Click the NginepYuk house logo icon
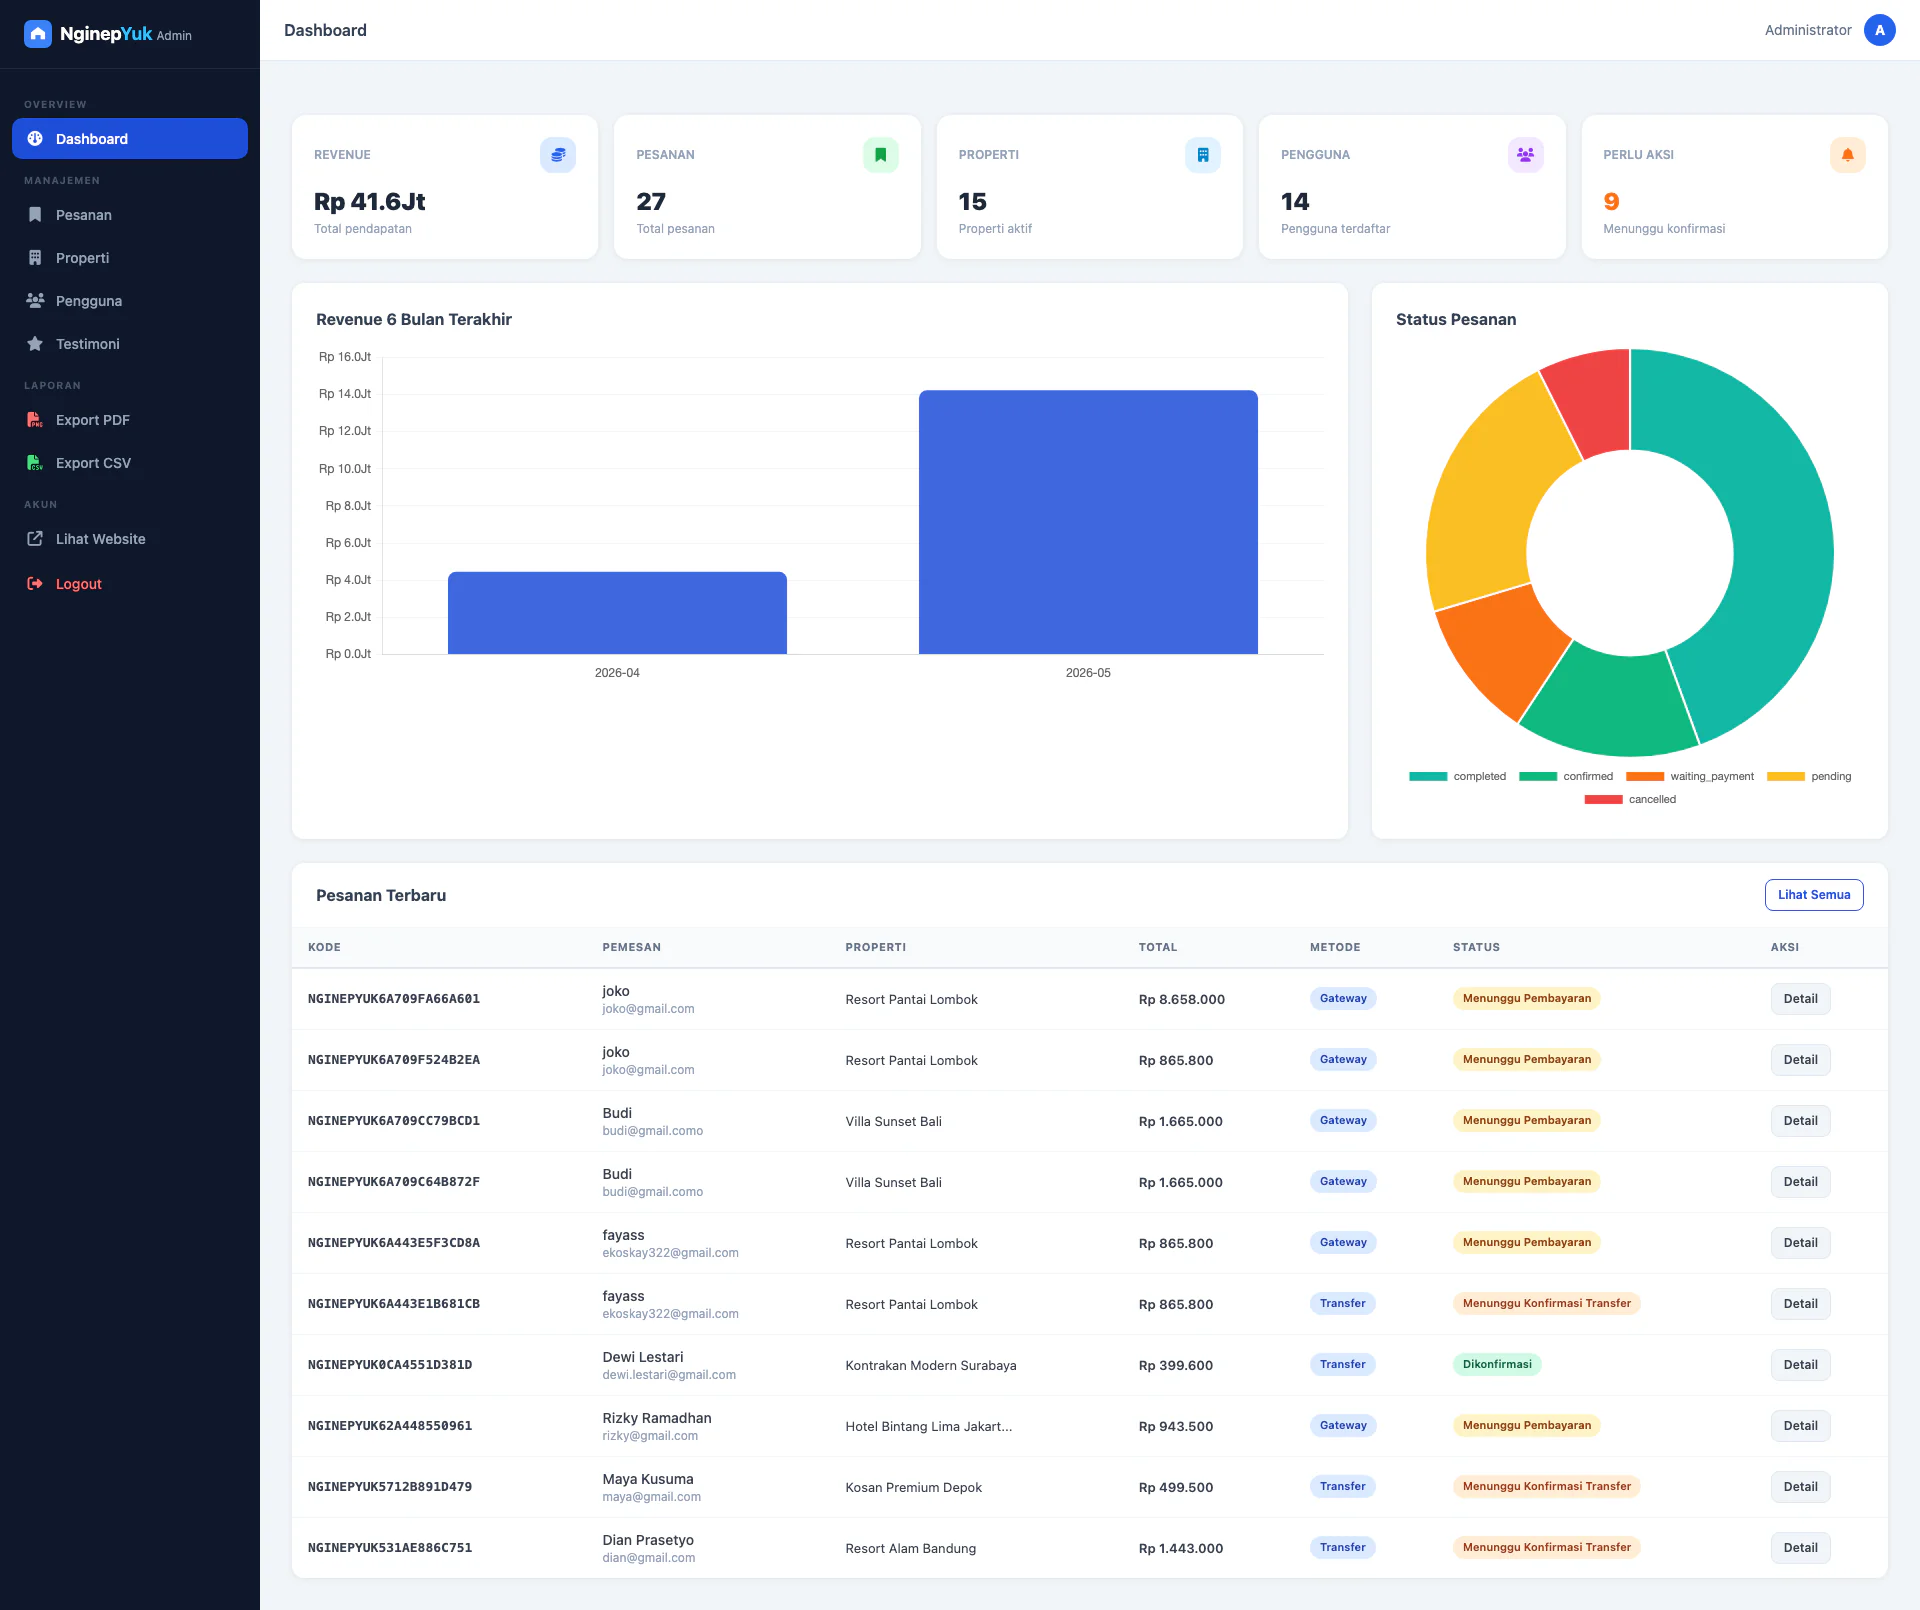The image size is (1920, 1610). [37, 34]
